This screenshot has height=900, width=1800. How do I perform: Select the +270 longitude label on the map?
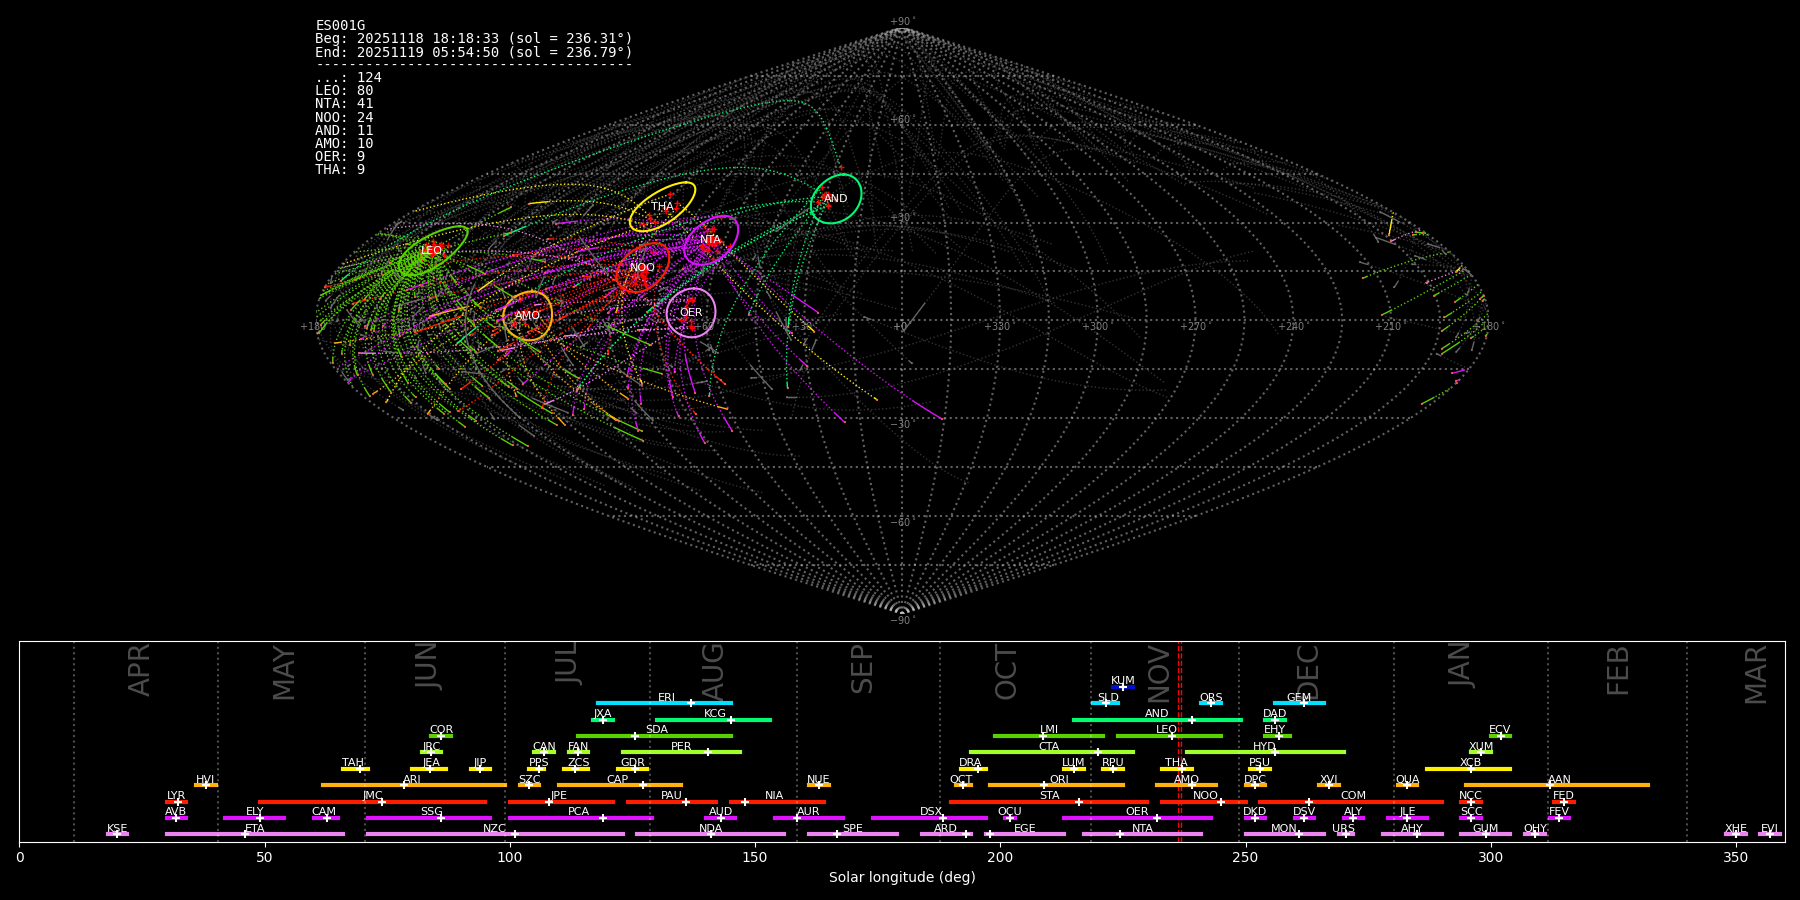coord(1193,326)
